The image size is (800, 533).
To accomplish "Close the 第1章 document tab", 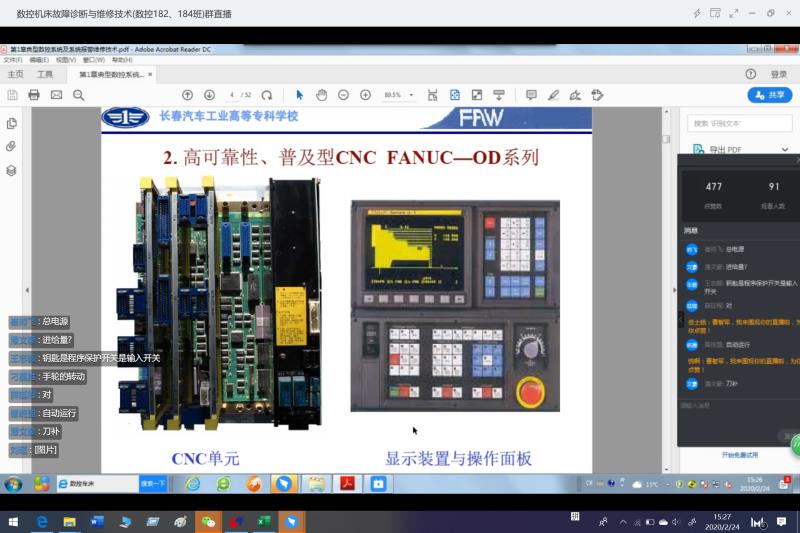I will point(150,74).
